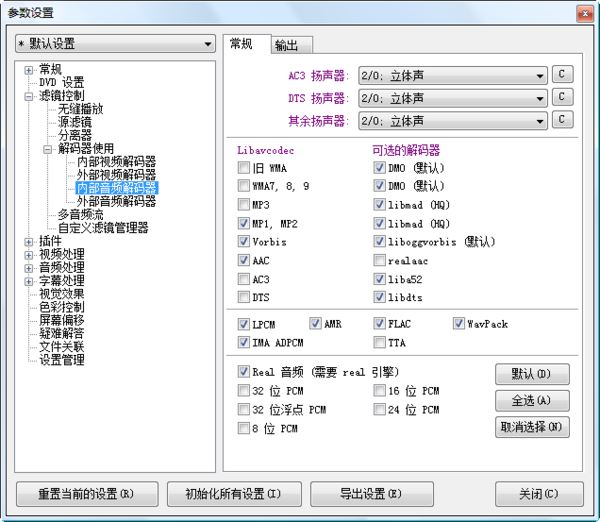Enable the 旧 WMA checkbox
The image size is (600, 522).
tap(244, 168)
